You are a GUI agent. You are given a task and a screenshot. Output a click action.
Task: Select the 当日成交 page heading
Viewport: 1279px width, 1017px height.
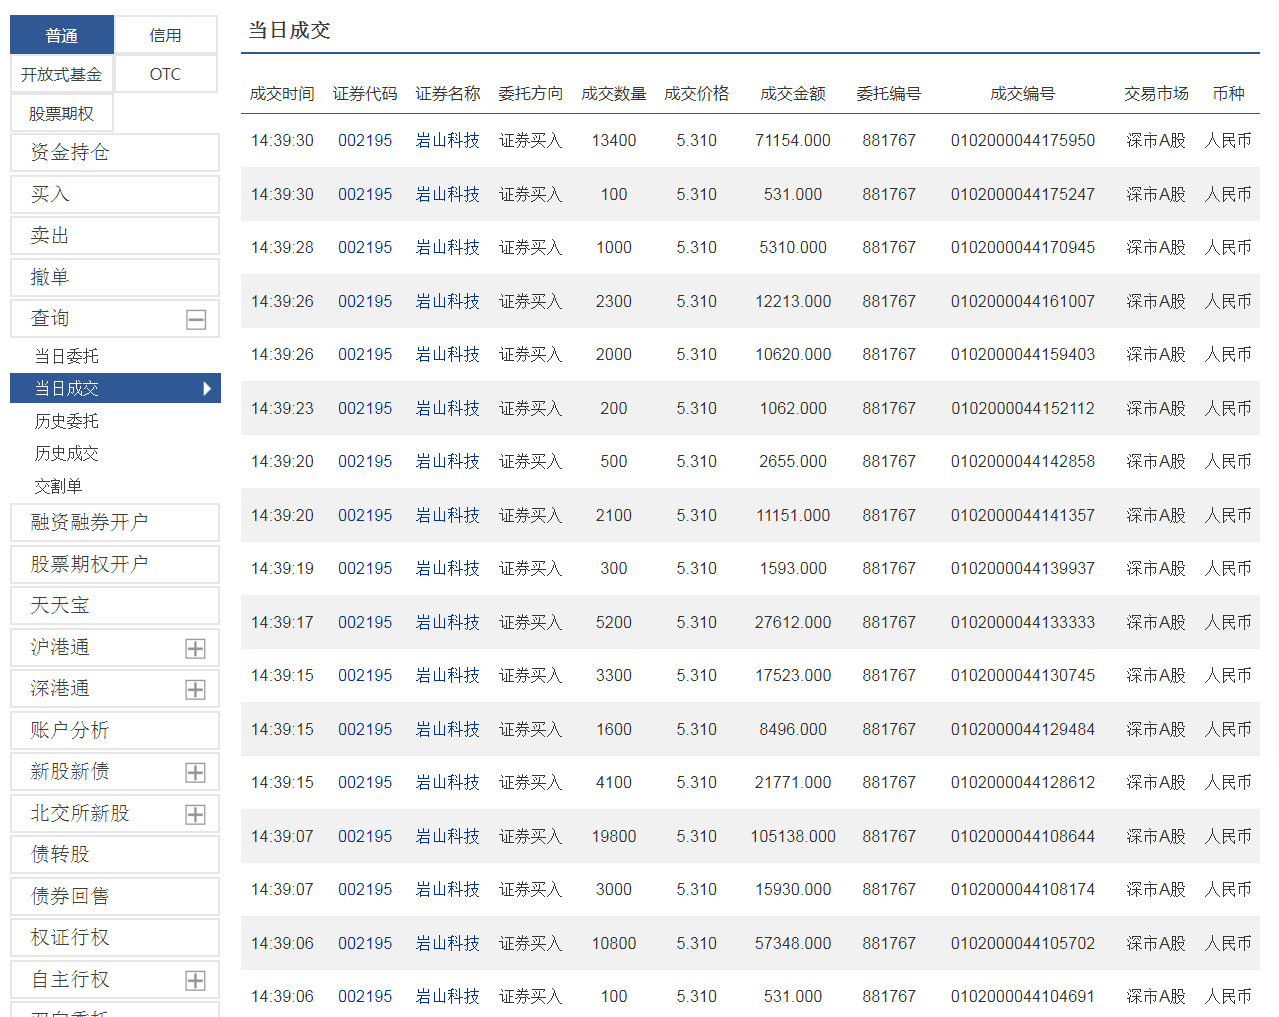click(x=289, y=30)
